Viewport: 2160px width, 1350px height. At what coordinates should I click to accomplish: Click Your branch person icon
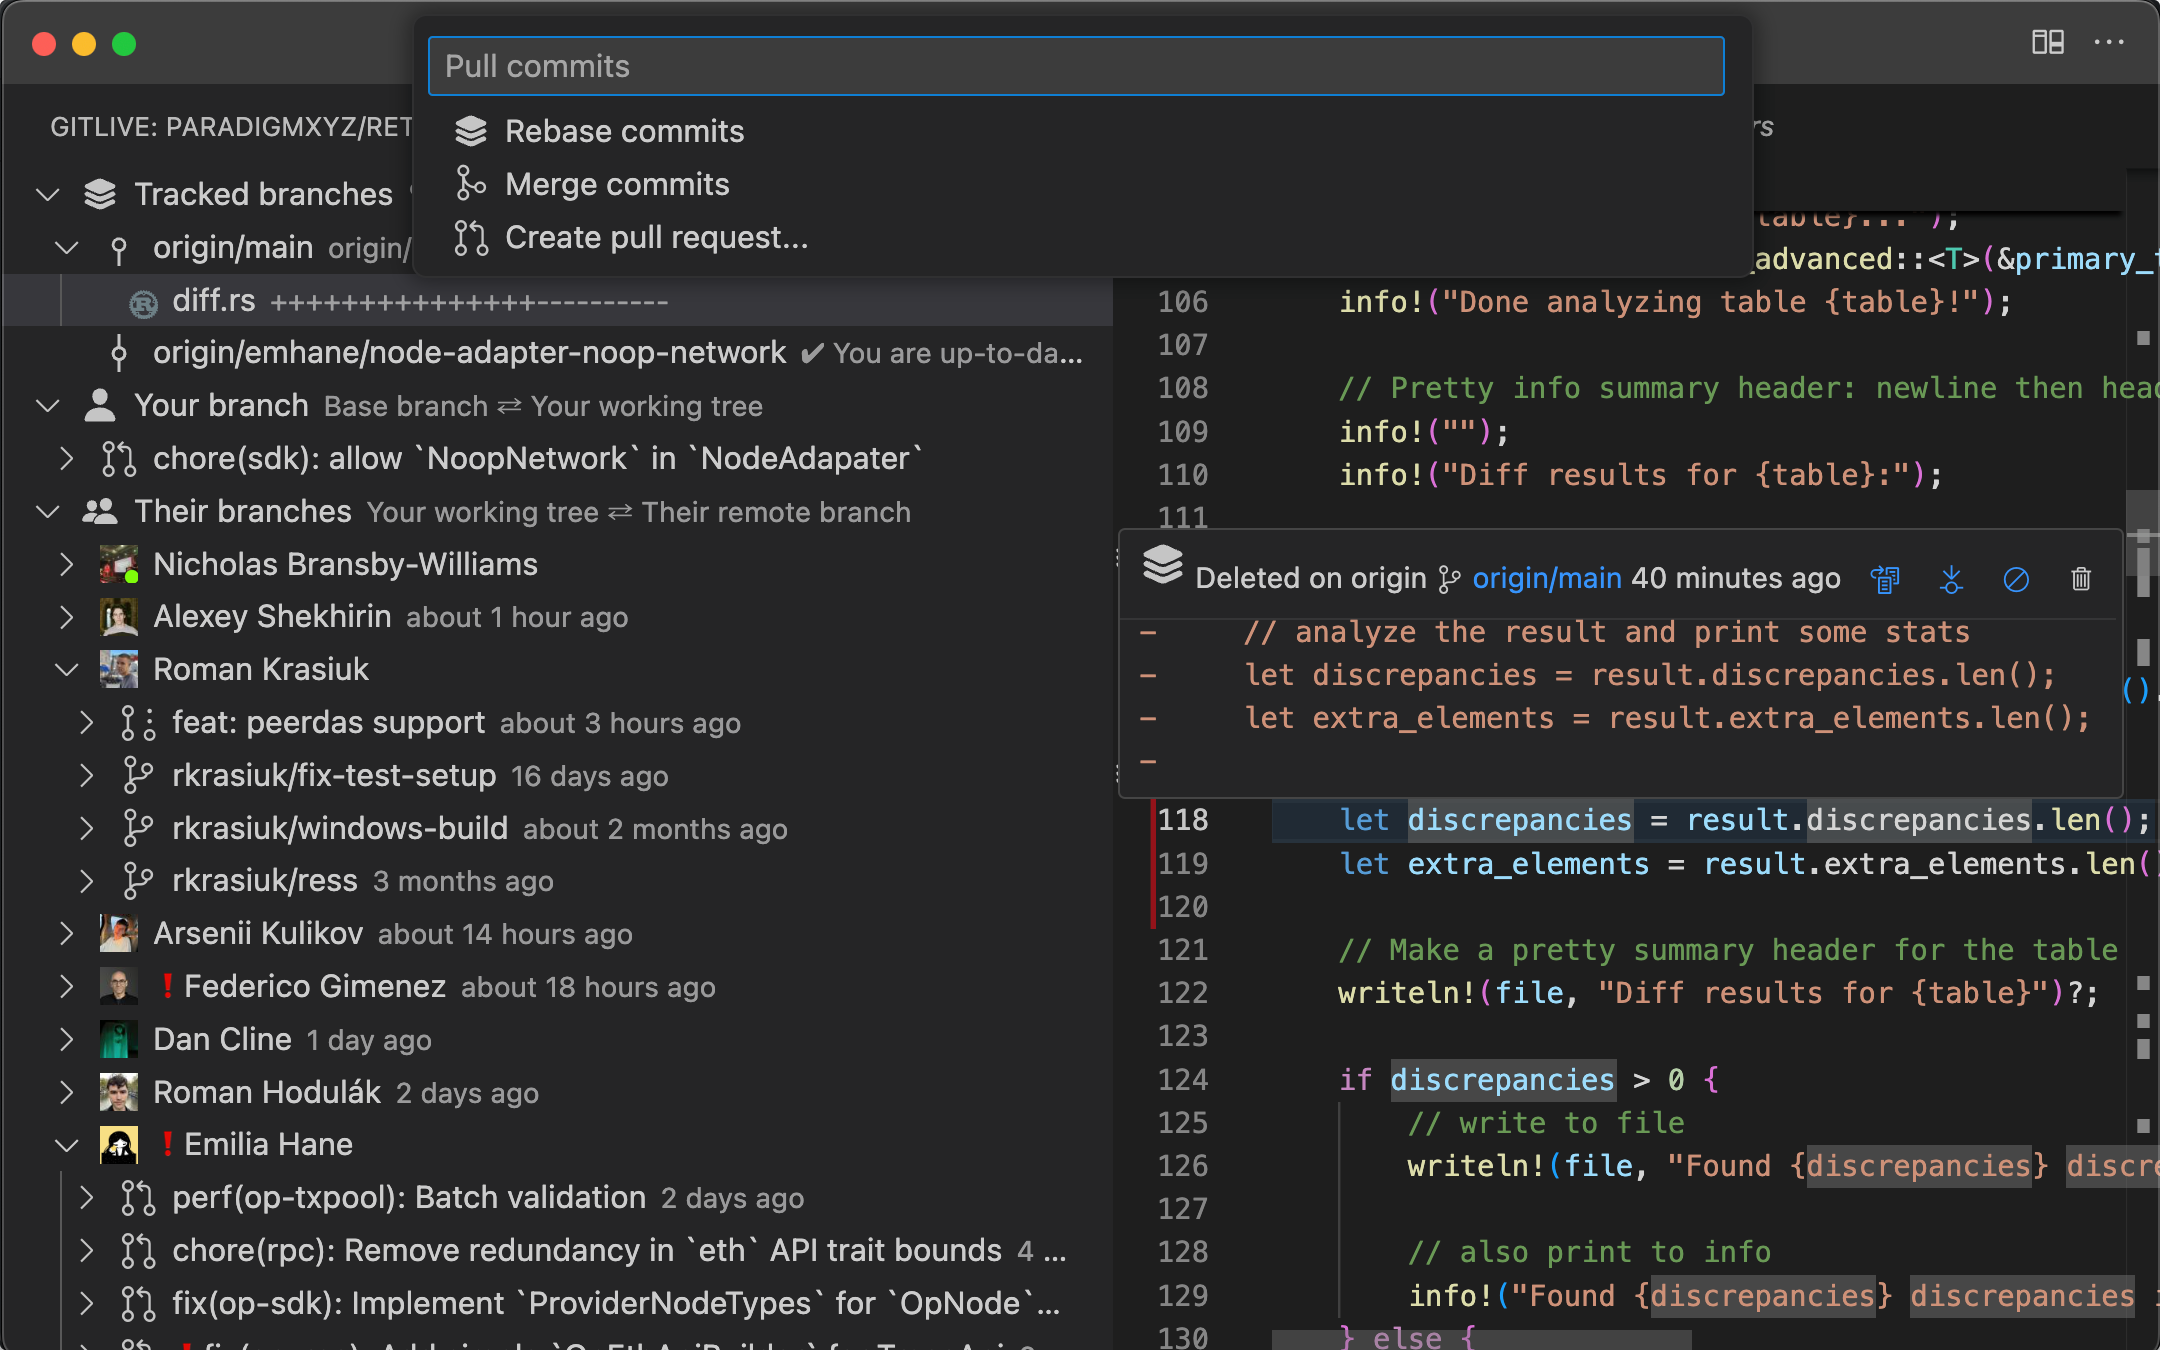point(100,405)
